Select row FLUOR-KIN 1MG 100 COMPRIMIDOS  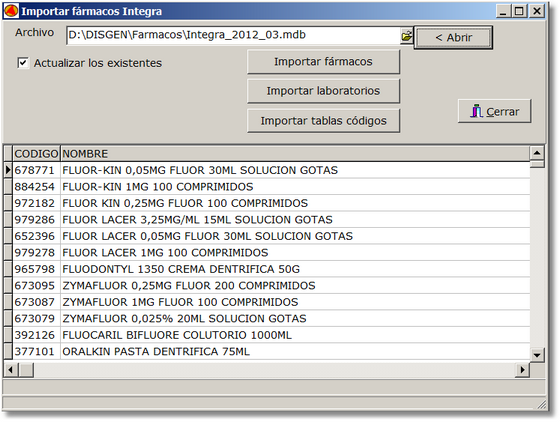point(271,187)
